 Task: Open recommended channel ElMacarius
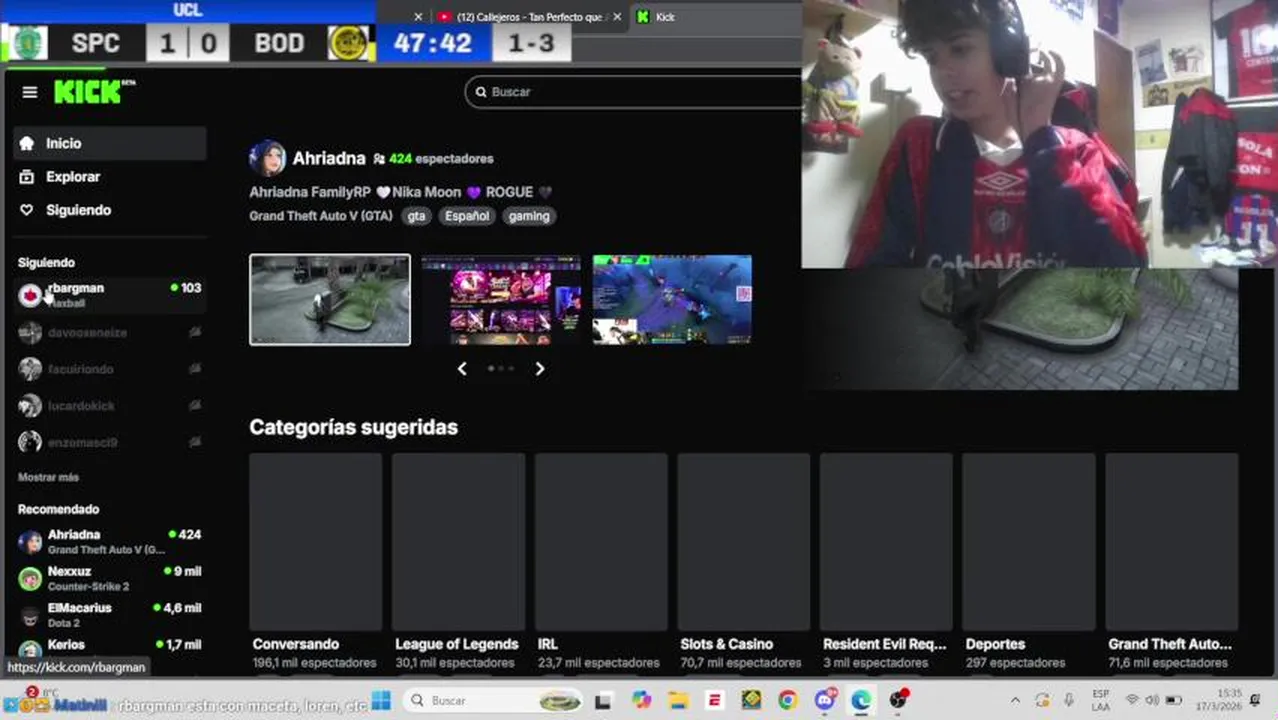tap(110, 615)
